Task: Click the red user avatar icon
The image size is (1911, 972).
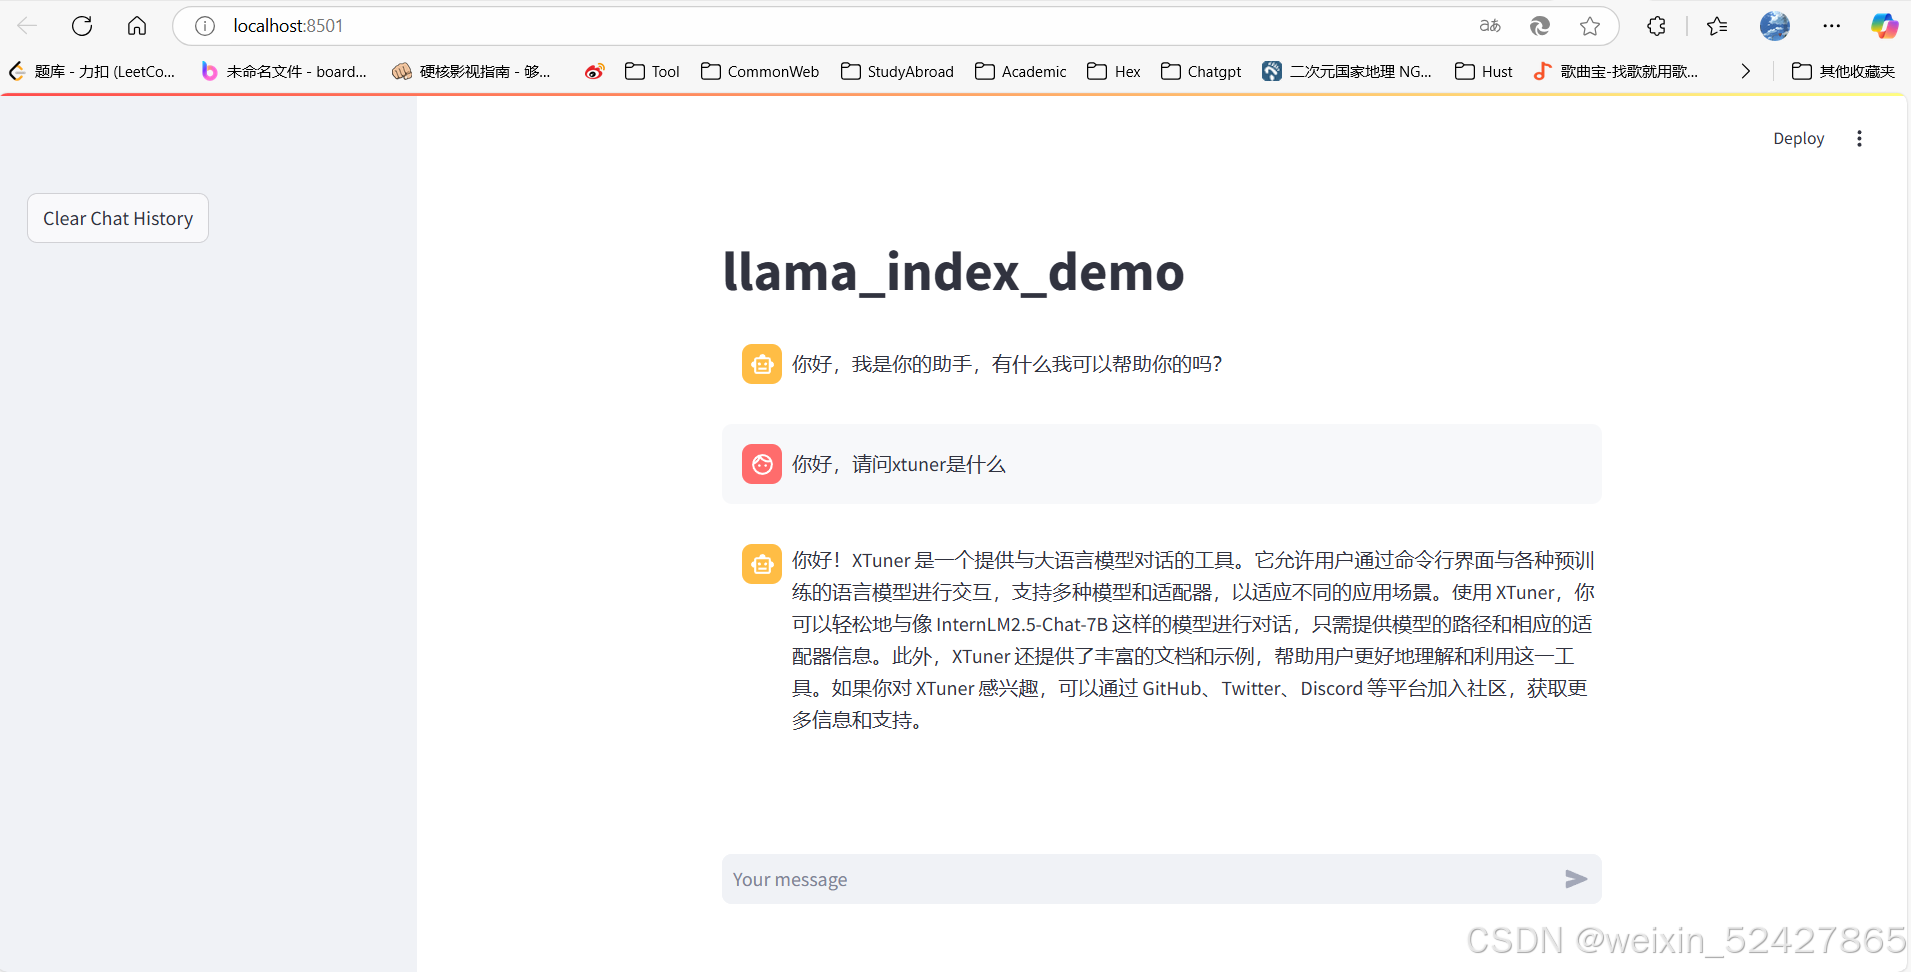Action: (762, 464)
